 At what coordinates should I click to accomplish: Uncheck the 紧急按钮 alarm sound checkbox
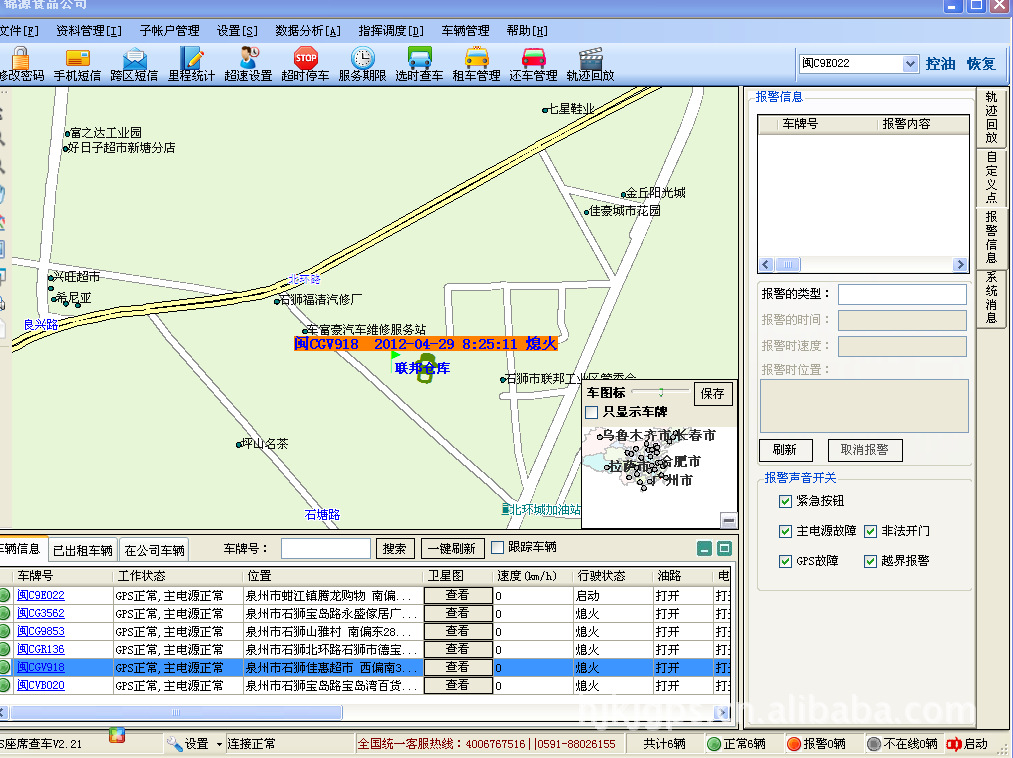point(785,501)
